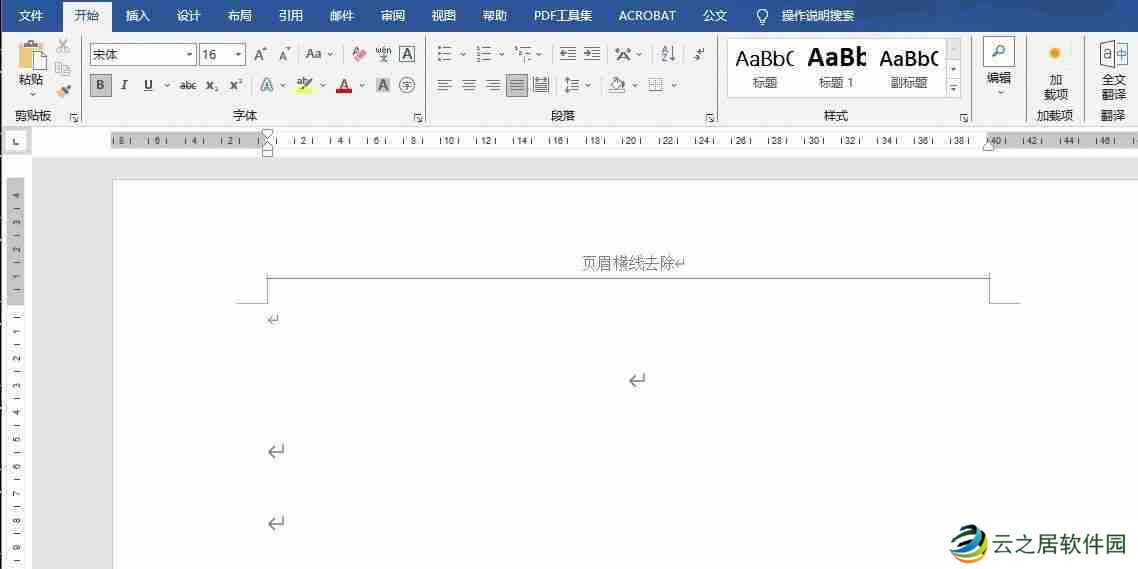The width and height of the screenshot is (1138, 569).
Task: Open text effects glowing A
Action: tap(267, 86)
